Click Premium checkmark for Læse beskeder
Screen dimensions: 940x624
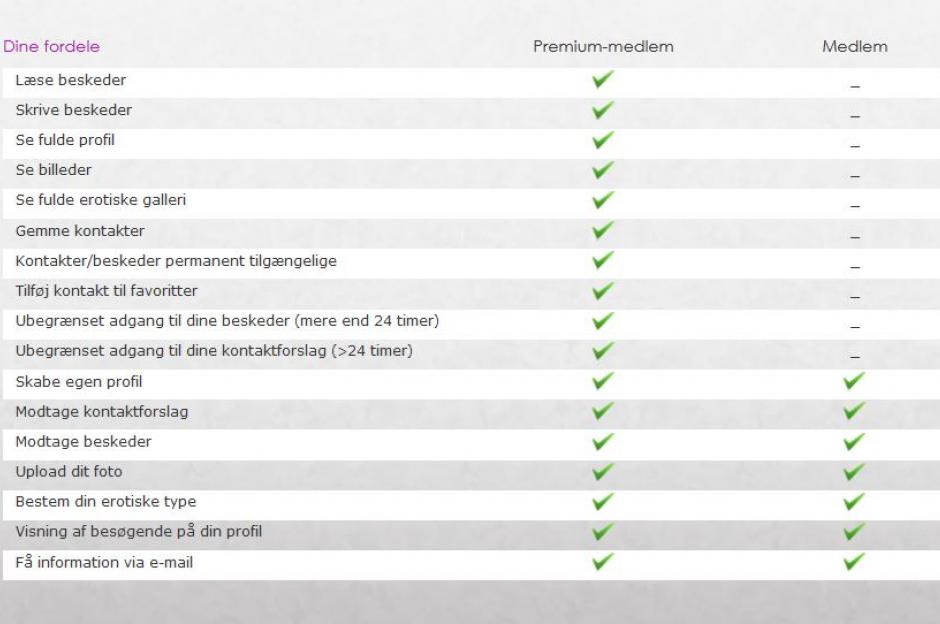click(x=602, y=80)
